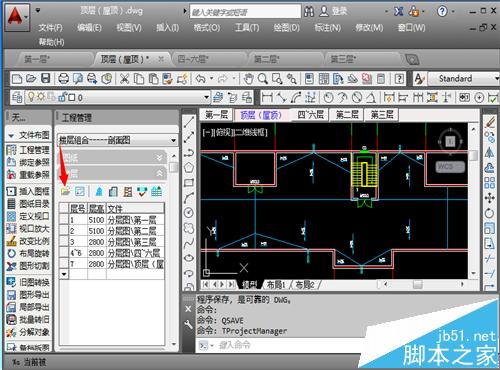Click the keyword search input field
The height and width of the screenshot is (370, 500).
(245, 12)
